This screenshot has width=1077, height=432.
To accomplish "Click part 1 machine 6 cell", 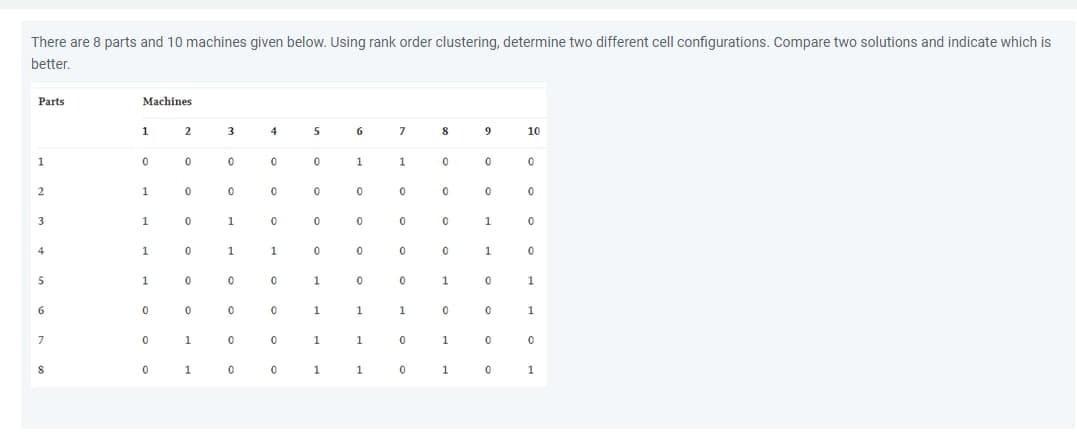I will coord(359,163).
